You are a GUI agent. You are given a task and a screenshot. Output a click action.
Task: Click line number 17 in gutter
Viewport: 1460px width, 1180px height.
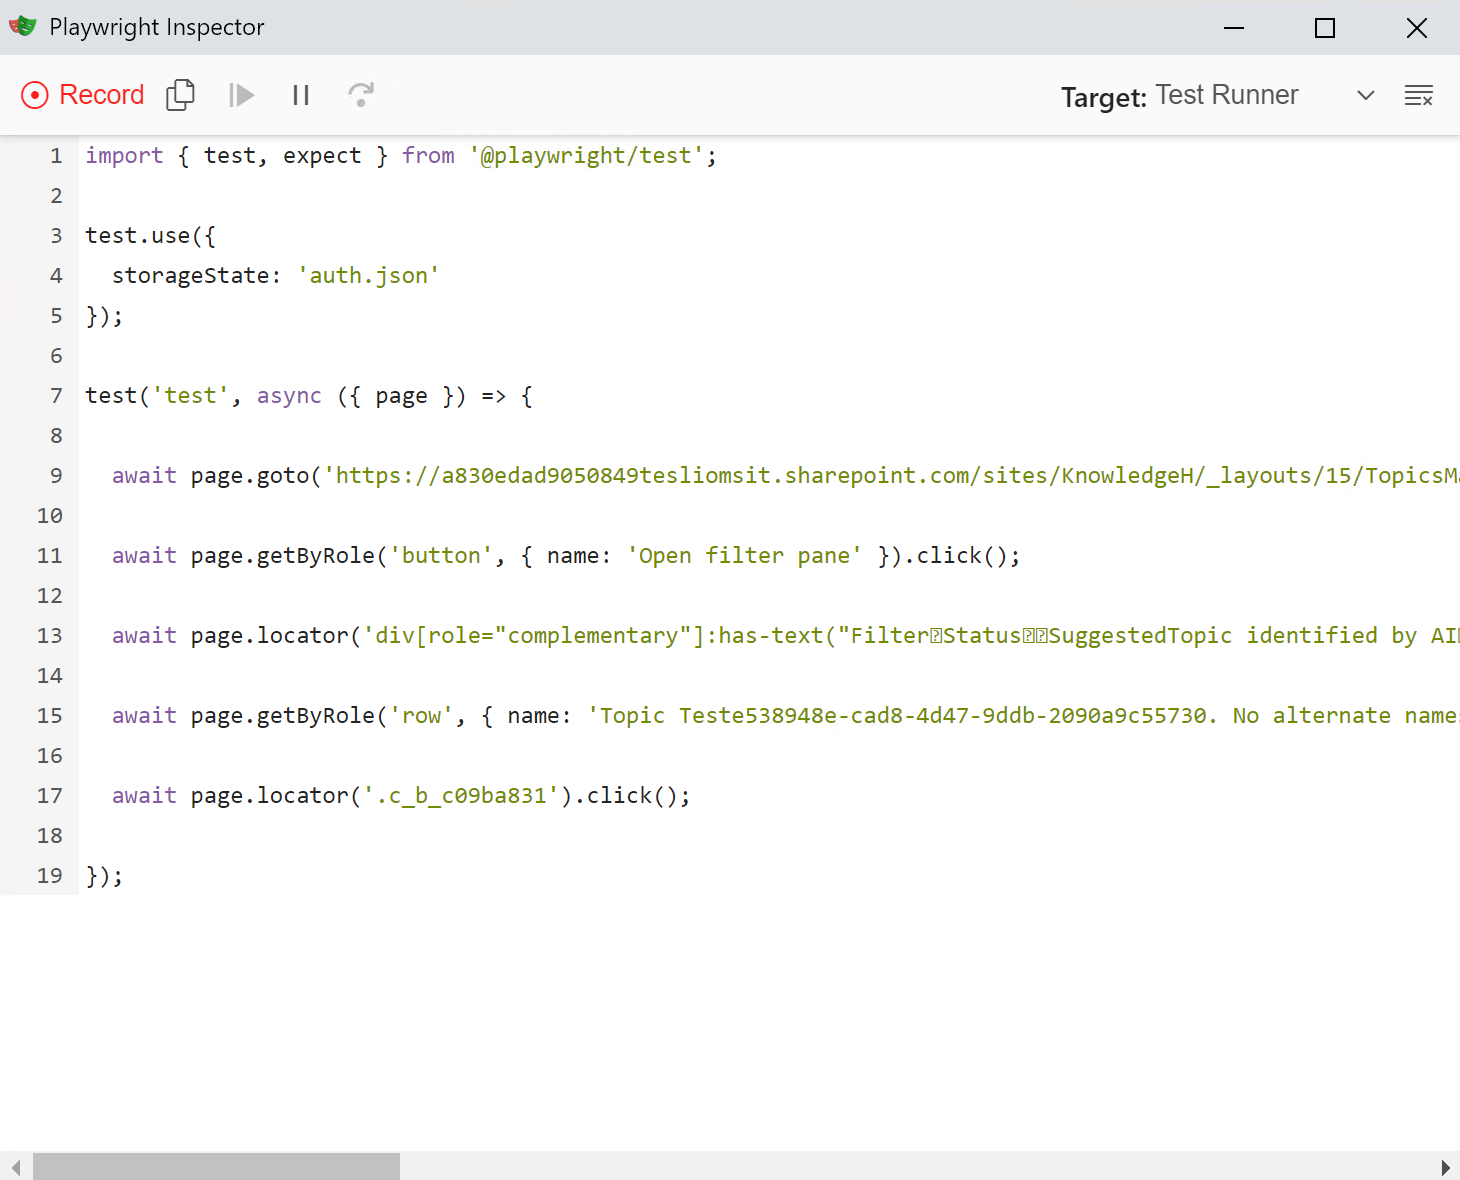pos(50,795)
